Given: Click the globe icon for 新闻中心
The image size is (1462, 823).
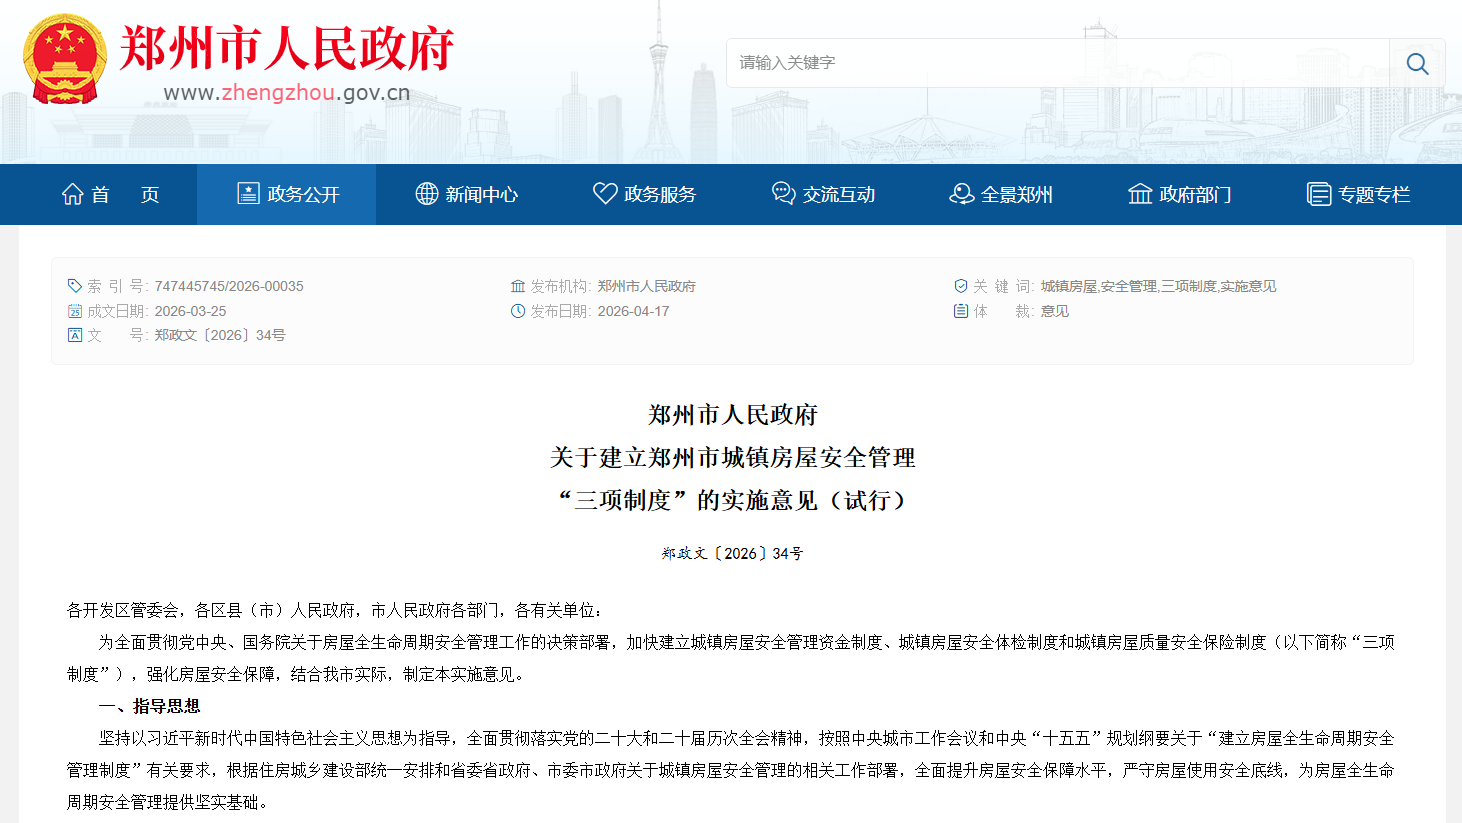Looking at the screenshot, I should pyautogui.click(x=427, y=194).
